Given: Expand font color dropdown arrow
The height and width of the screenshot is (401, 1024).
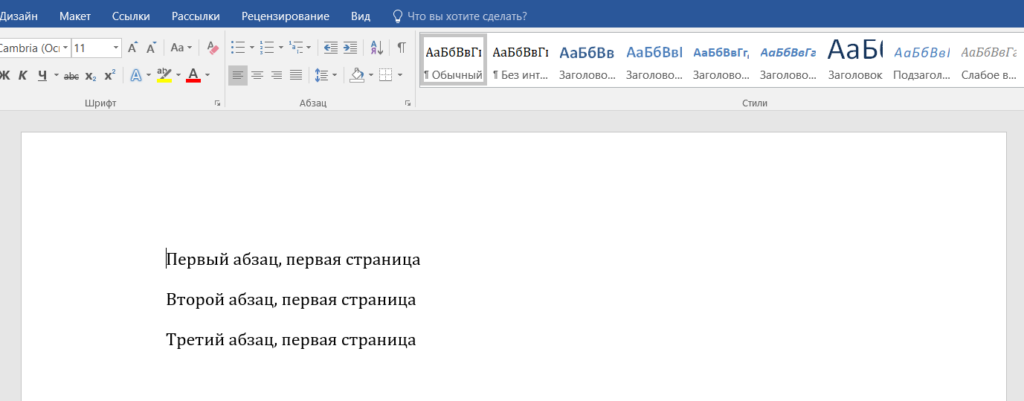Looking at the screenshot, I should coord(207,76).
